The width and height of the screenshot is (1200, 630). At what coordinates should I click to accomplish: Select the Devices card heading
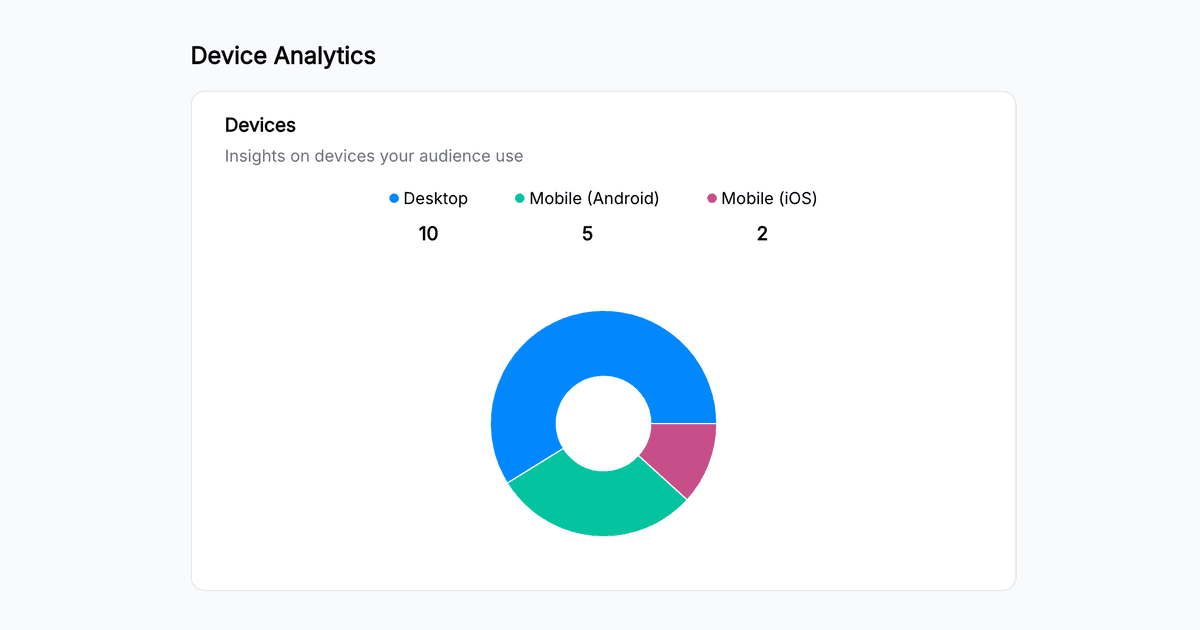pyautogui.click(x=260, y=124)
